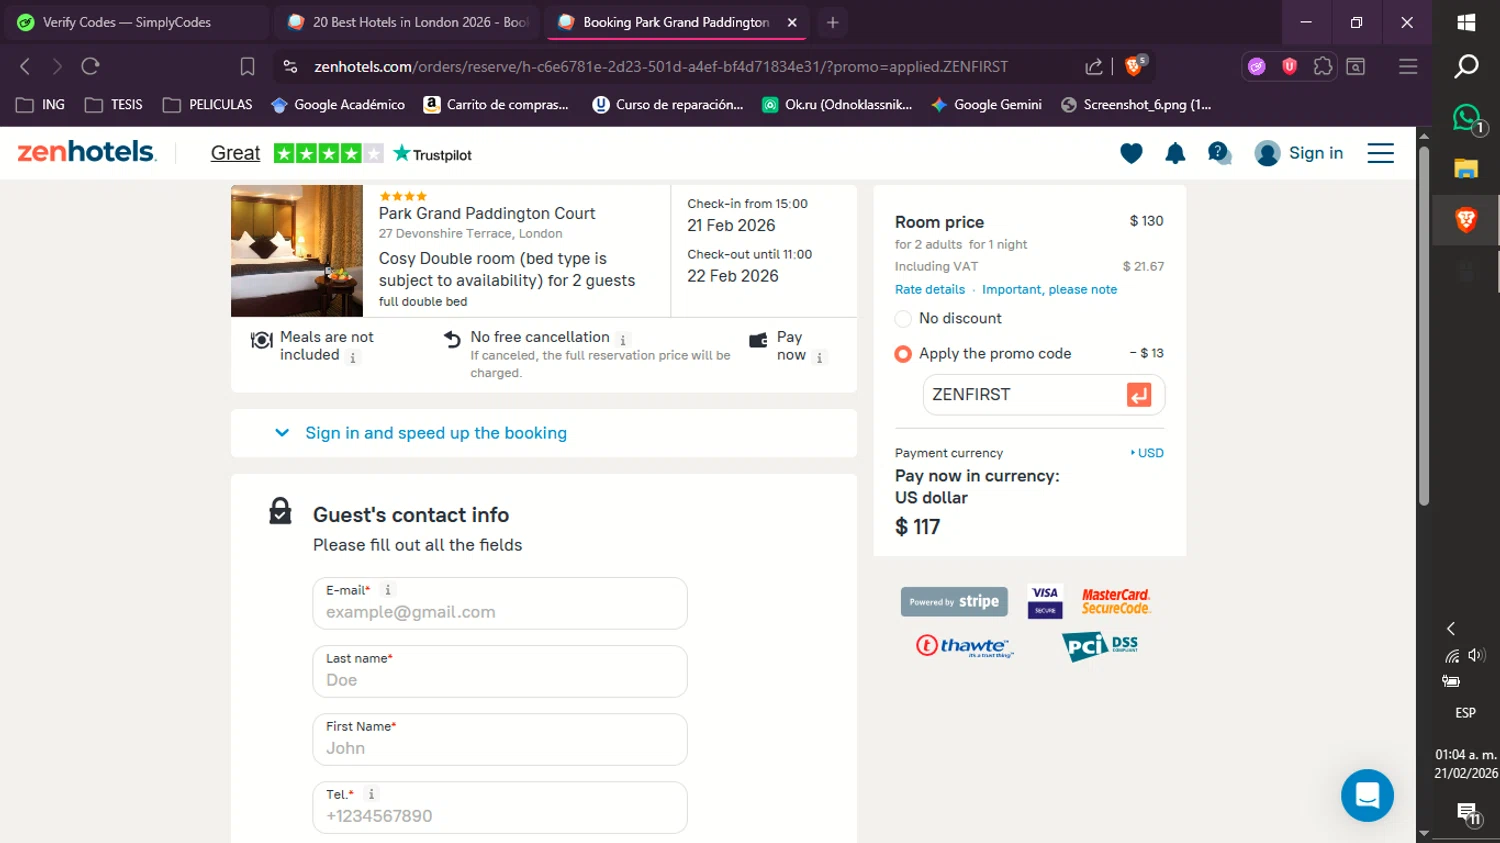Viewport: 1500px width, 843px height.
Task: Open favorites heart icon in Zenhotels header
Action: pos(1131,153)
